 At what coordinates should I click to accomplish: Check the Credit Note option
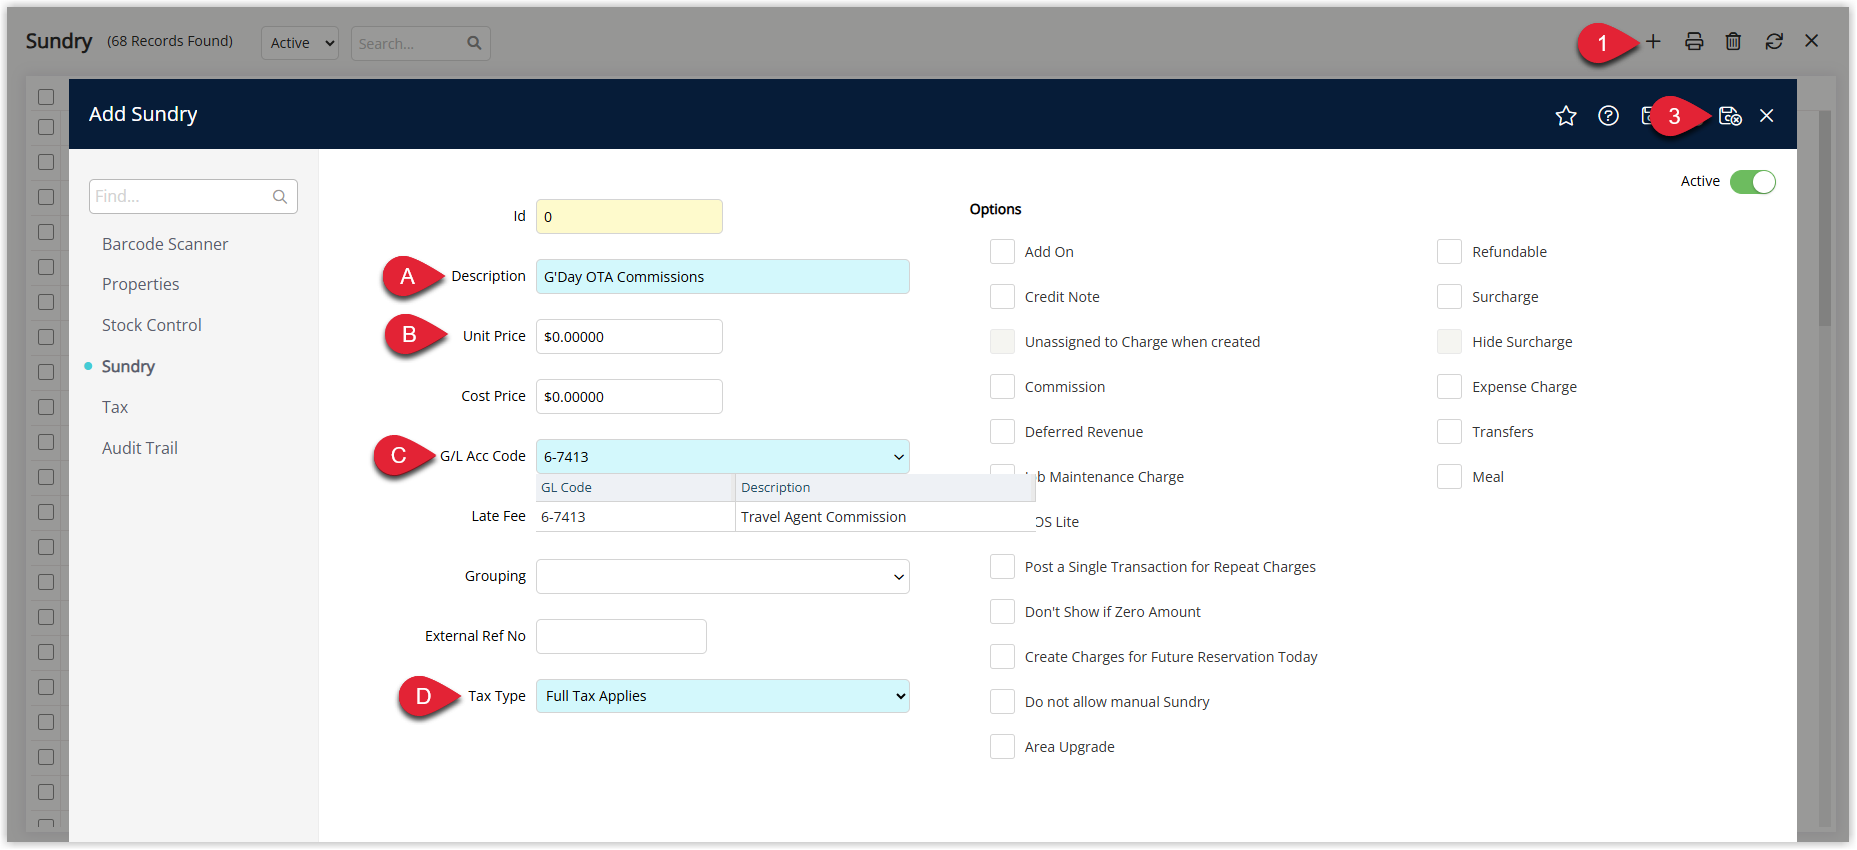click(x=1002, y=297)
